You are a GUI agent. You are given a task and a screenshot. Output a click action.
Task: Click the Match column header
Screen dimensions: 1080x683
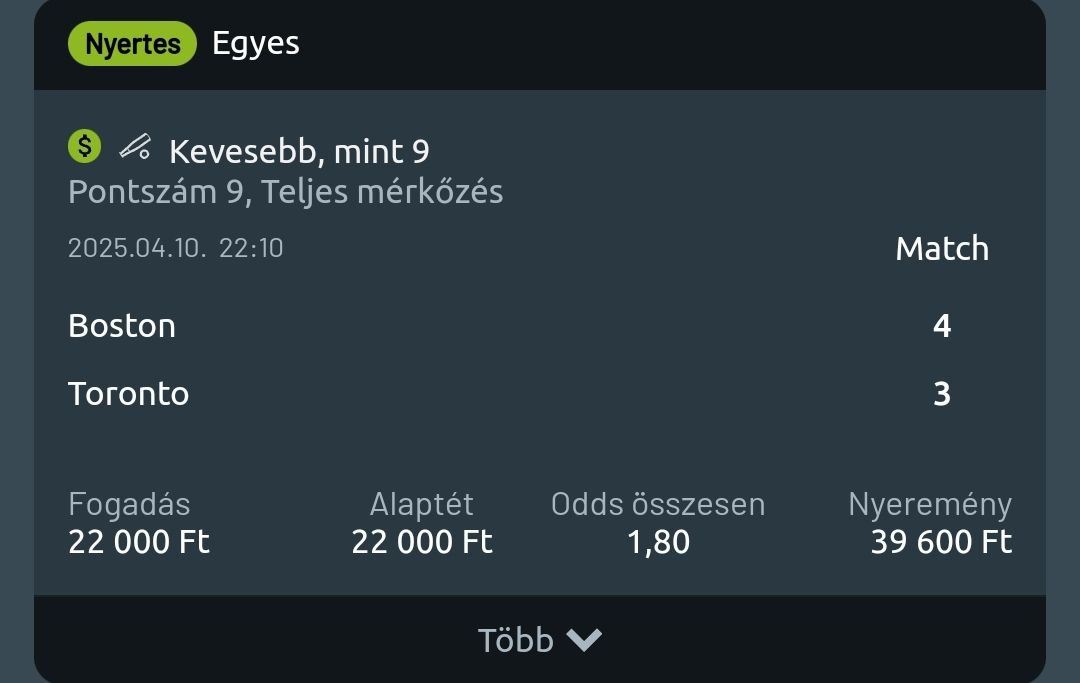point(942,249)
